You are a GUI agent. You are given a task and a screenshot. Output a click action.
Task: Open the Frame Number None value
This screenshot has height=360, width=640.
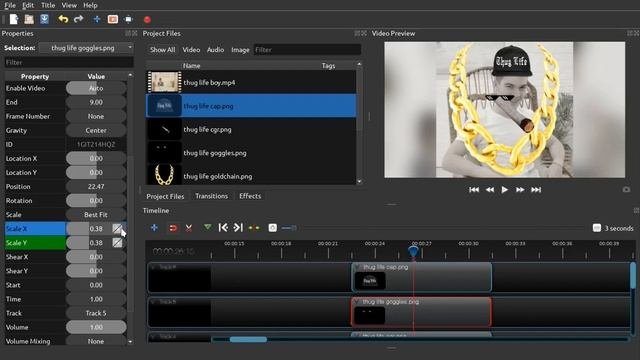click(96, 116)
